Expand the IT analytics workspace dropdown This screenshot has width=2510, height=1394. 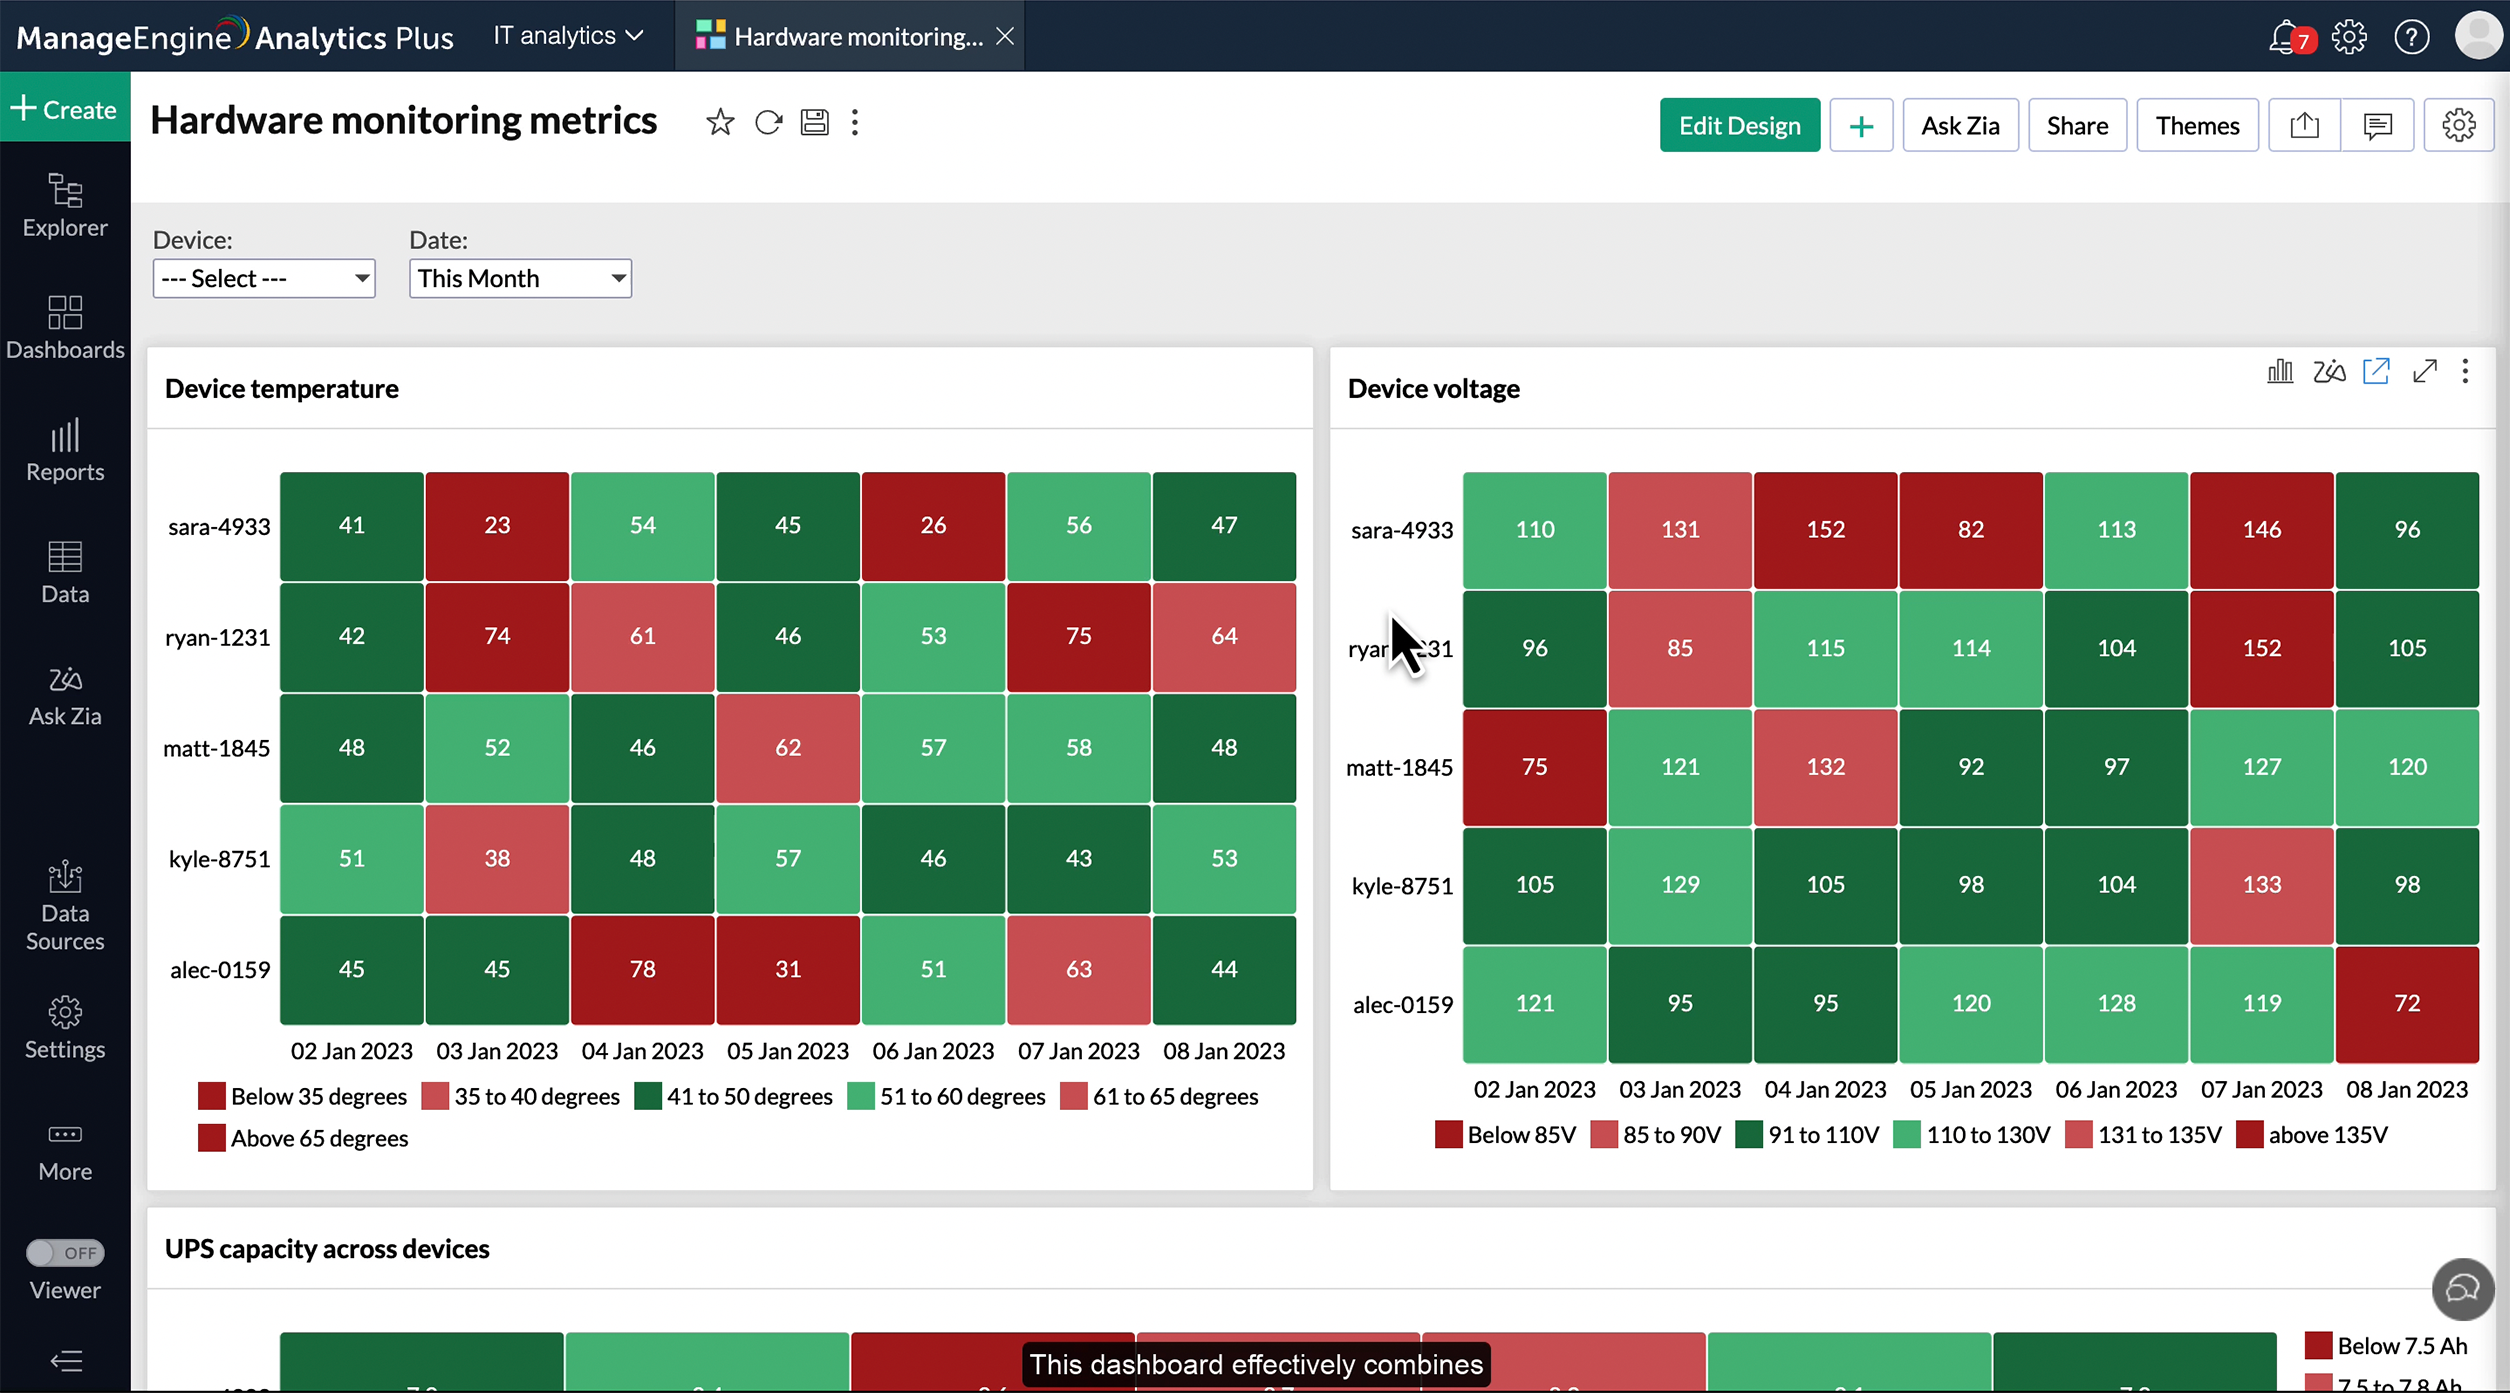coord(568,36)
